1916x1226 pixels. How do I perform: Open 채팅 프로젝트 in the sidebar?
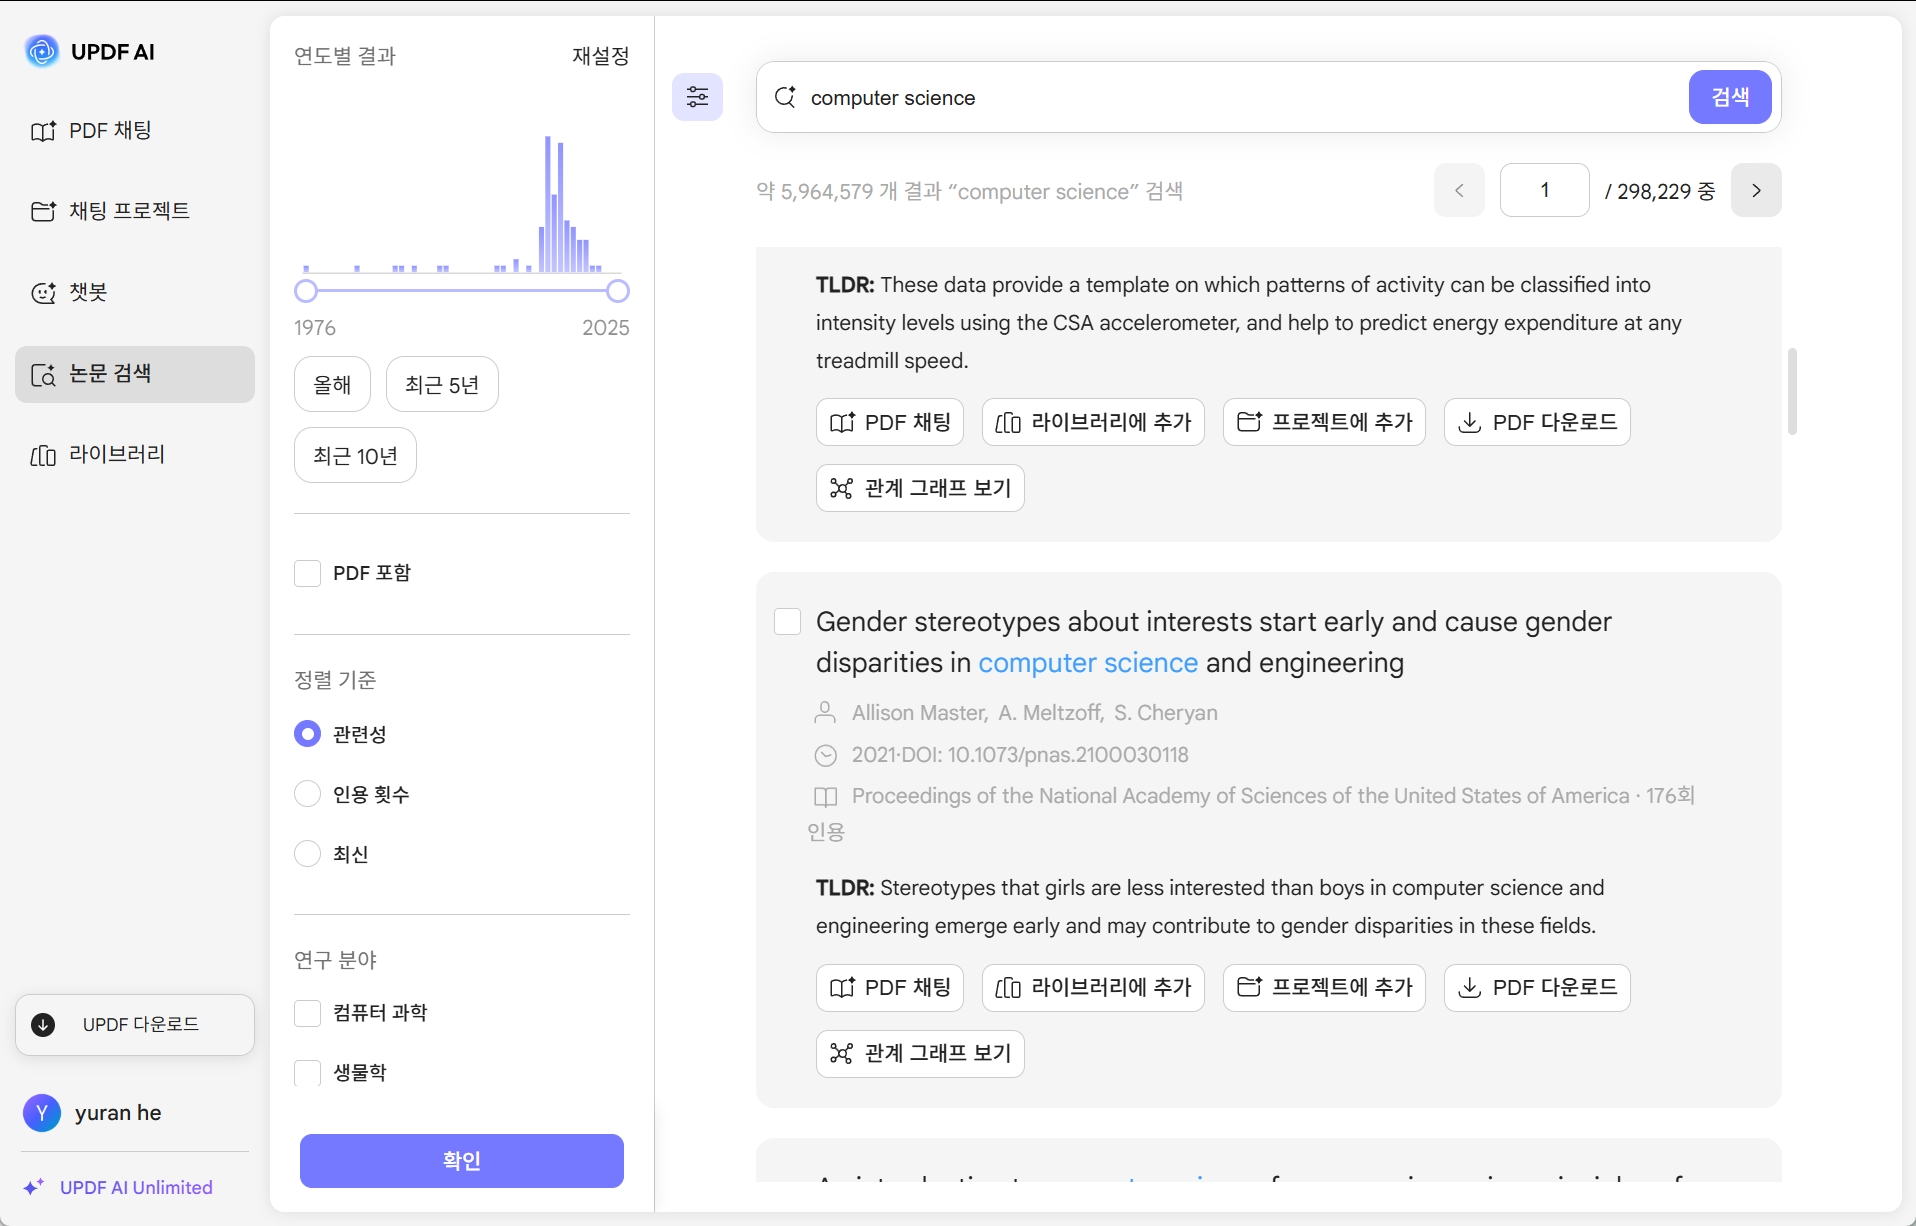135,211
